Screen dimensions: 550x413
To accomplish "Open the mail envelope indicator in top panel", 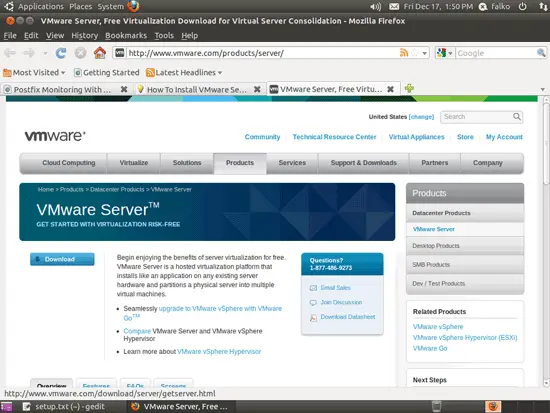I will [394, 6].
